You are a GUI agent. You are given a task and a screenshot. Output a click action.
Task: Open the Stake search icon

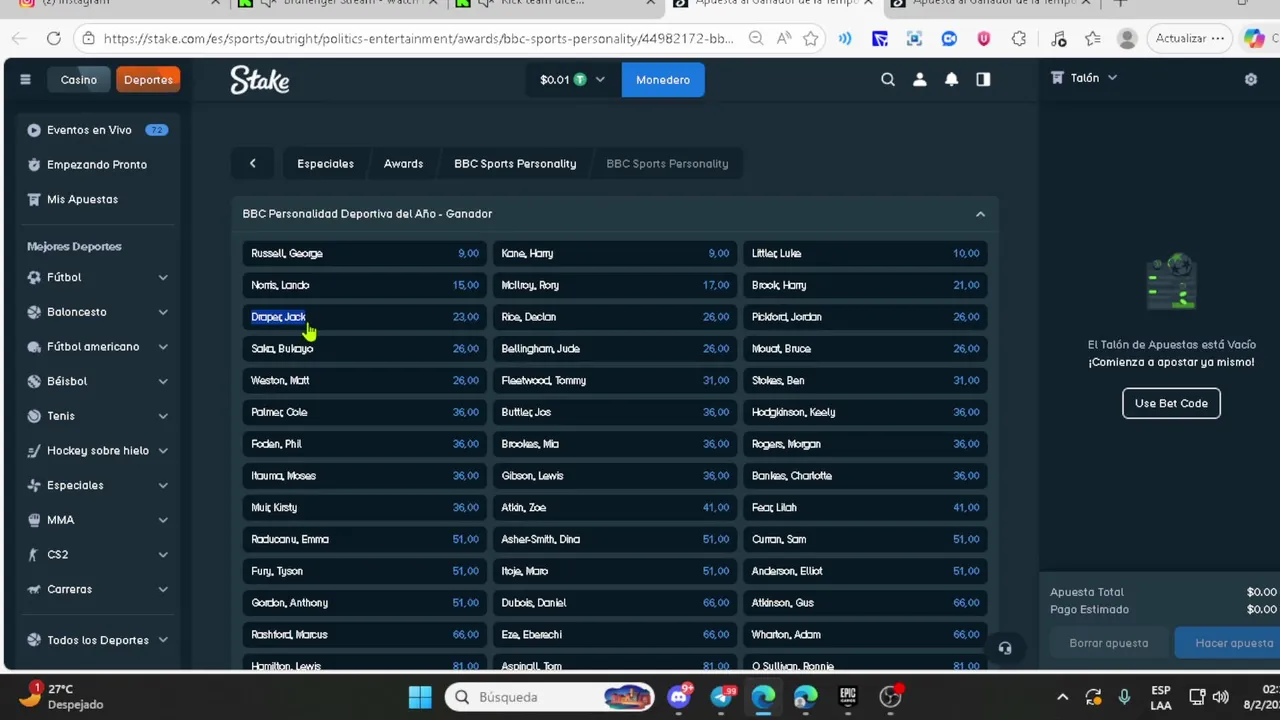coord(888,80)
